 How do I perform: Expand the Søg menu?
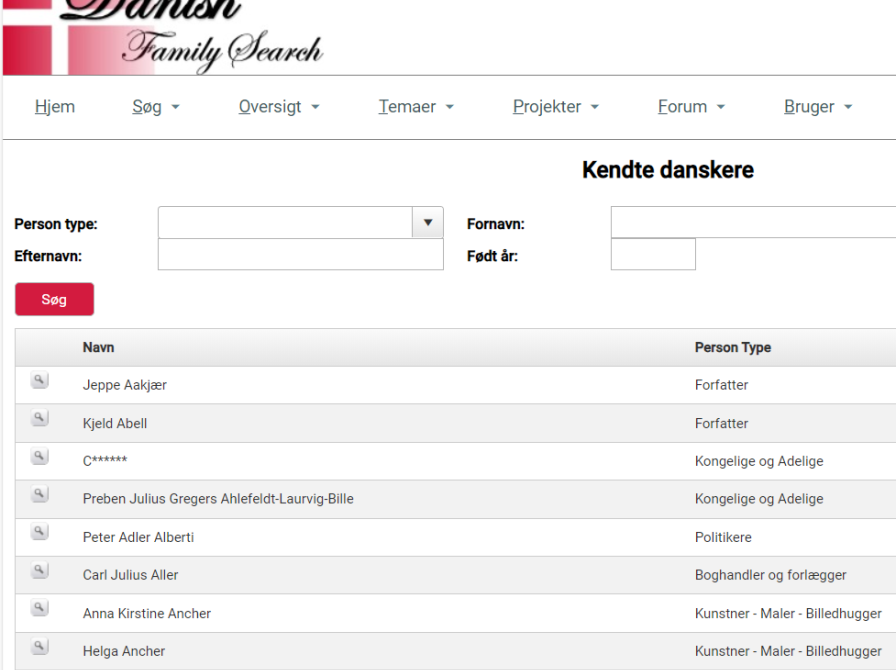click(x=155, y=107)
